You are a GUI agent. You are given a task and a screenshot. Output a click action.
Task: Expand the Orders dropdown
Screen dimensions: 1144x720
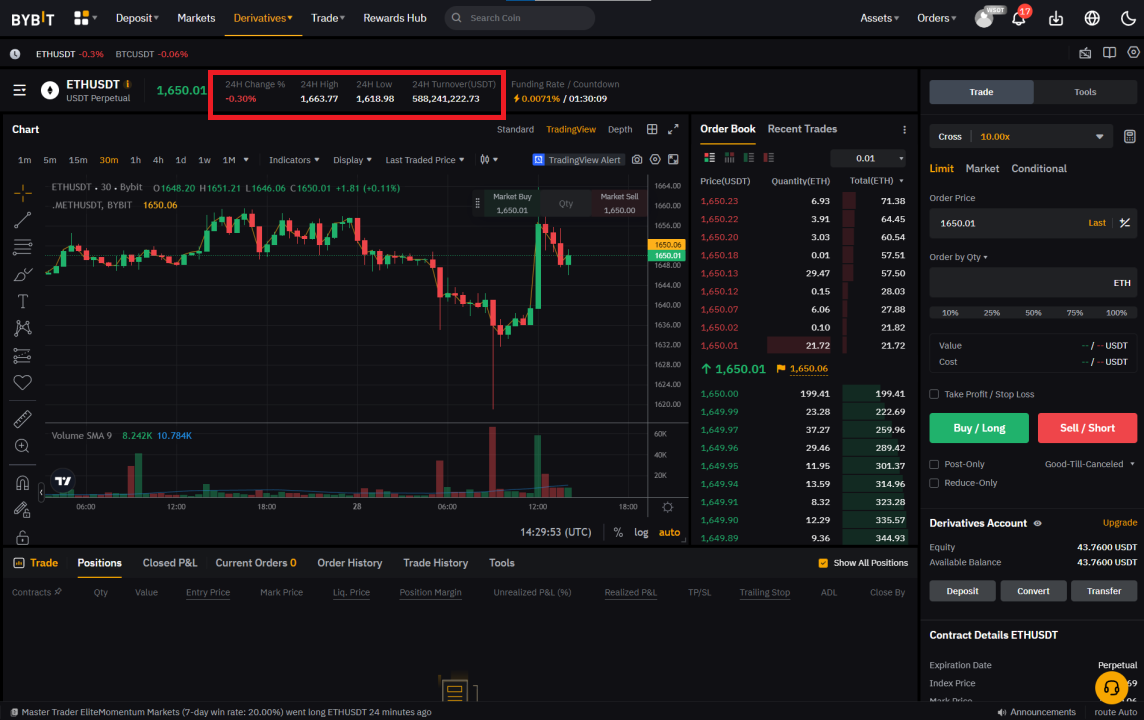937,18
